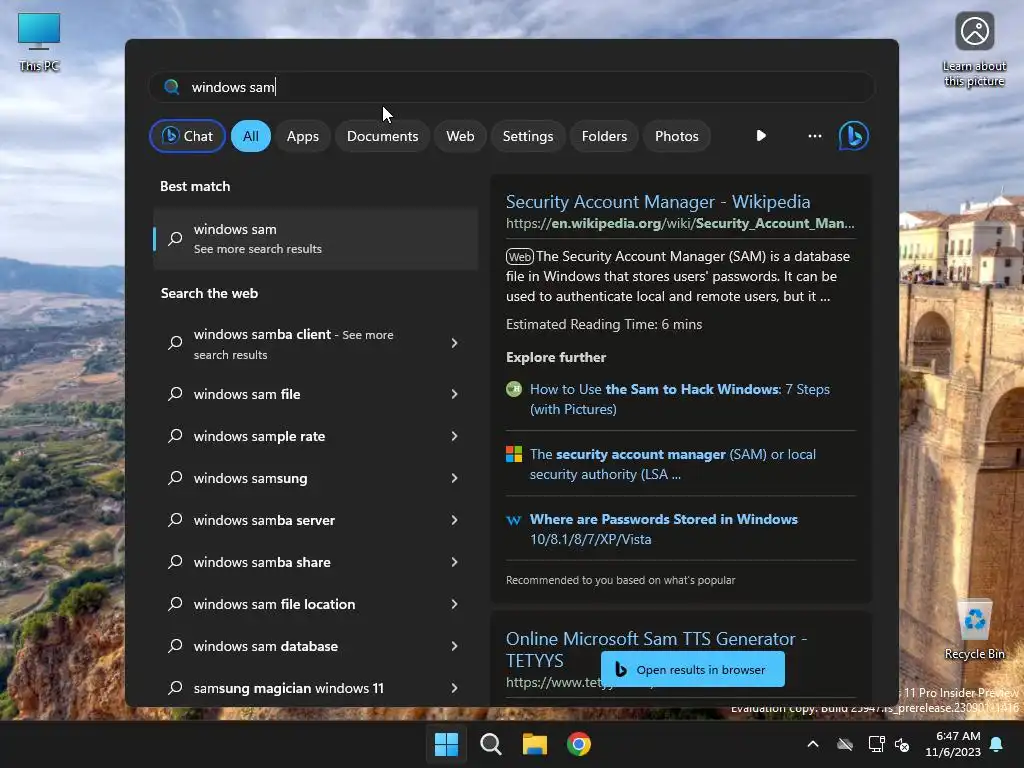
Task: Open Security Account Manager - Wikipedia link
Action: pos(658,202)
